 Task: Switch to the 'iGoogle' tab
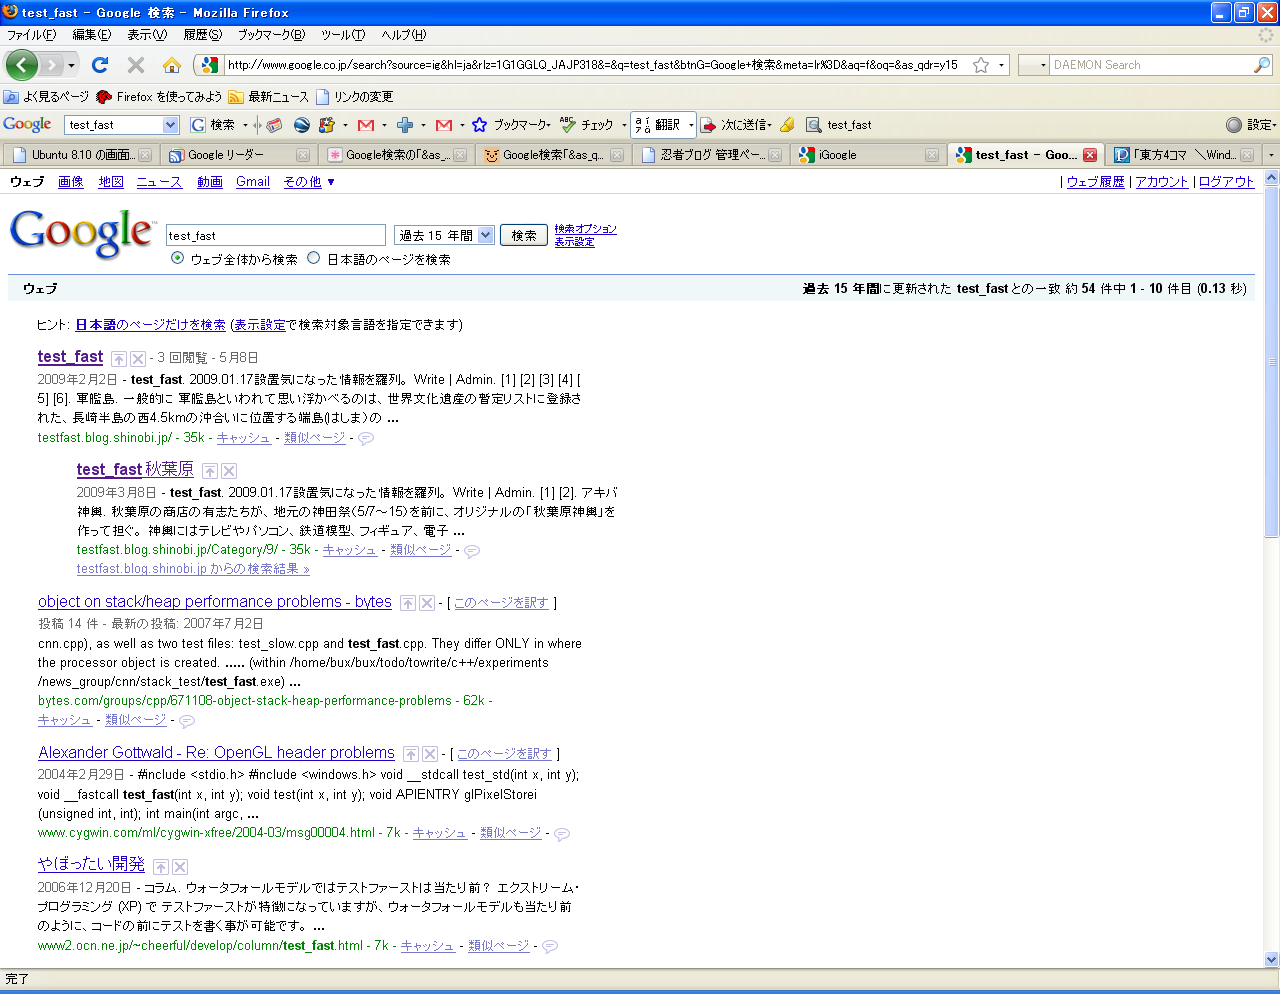(868, 155)
